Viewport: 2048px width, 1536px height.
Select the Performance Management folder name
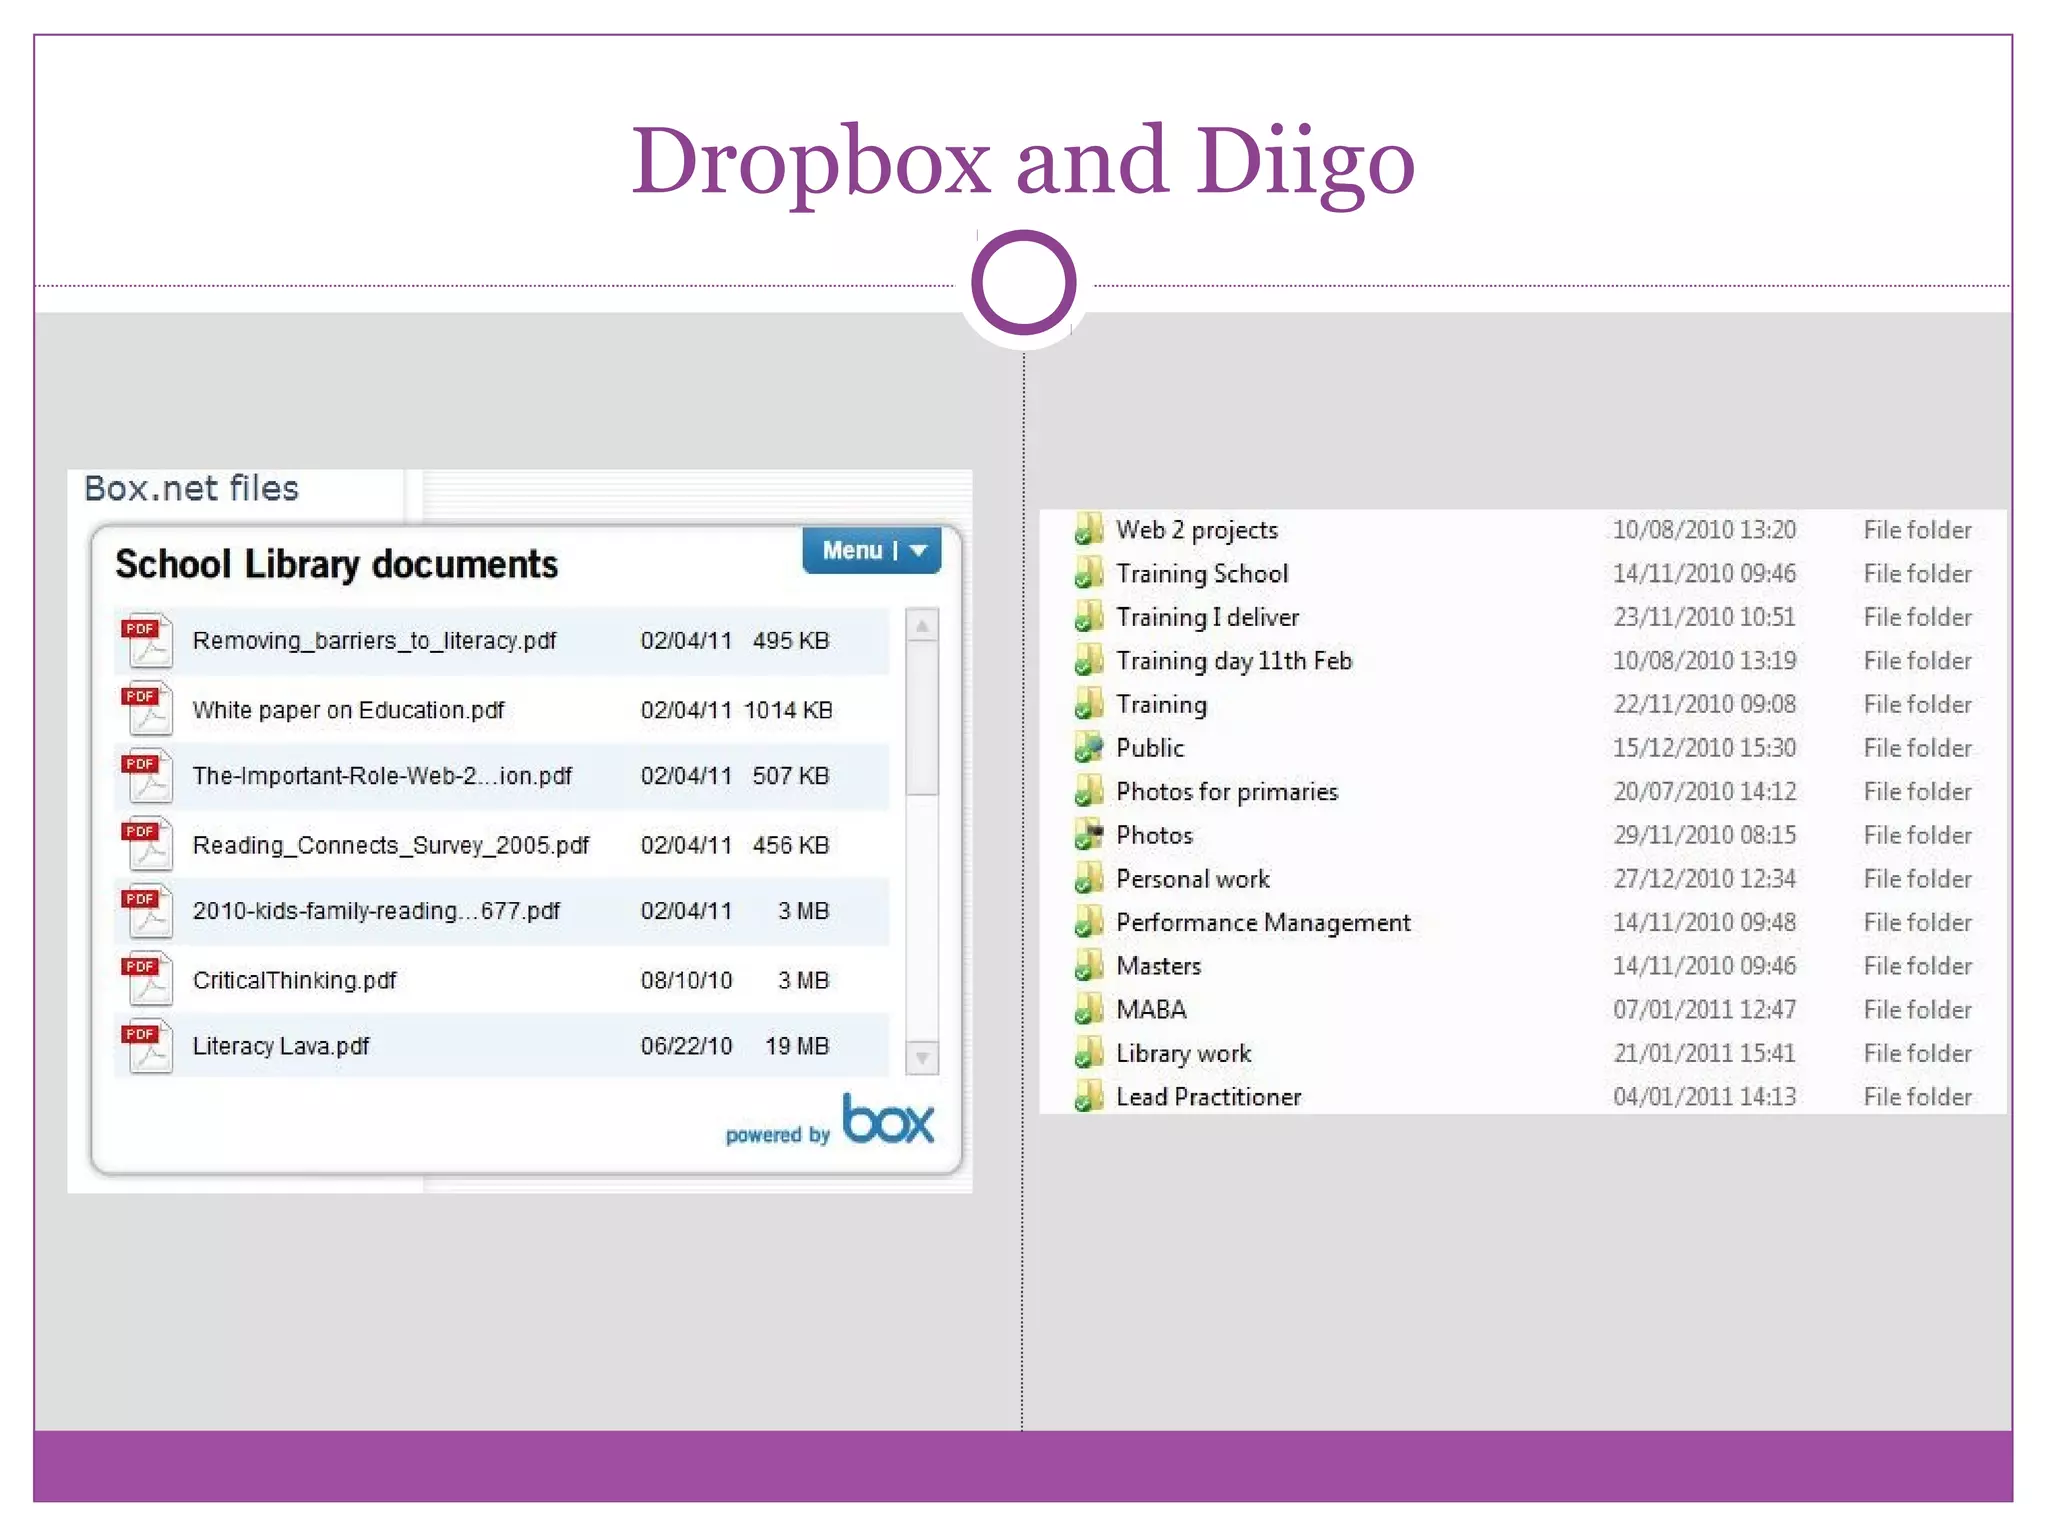(x=1263, y=922)
